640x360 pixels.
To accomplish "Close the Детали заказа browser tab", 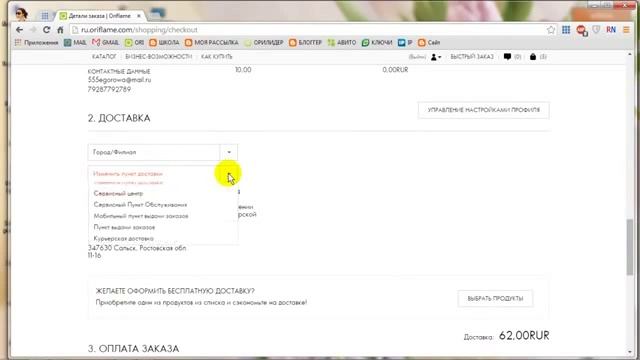I will pos(139,16).
